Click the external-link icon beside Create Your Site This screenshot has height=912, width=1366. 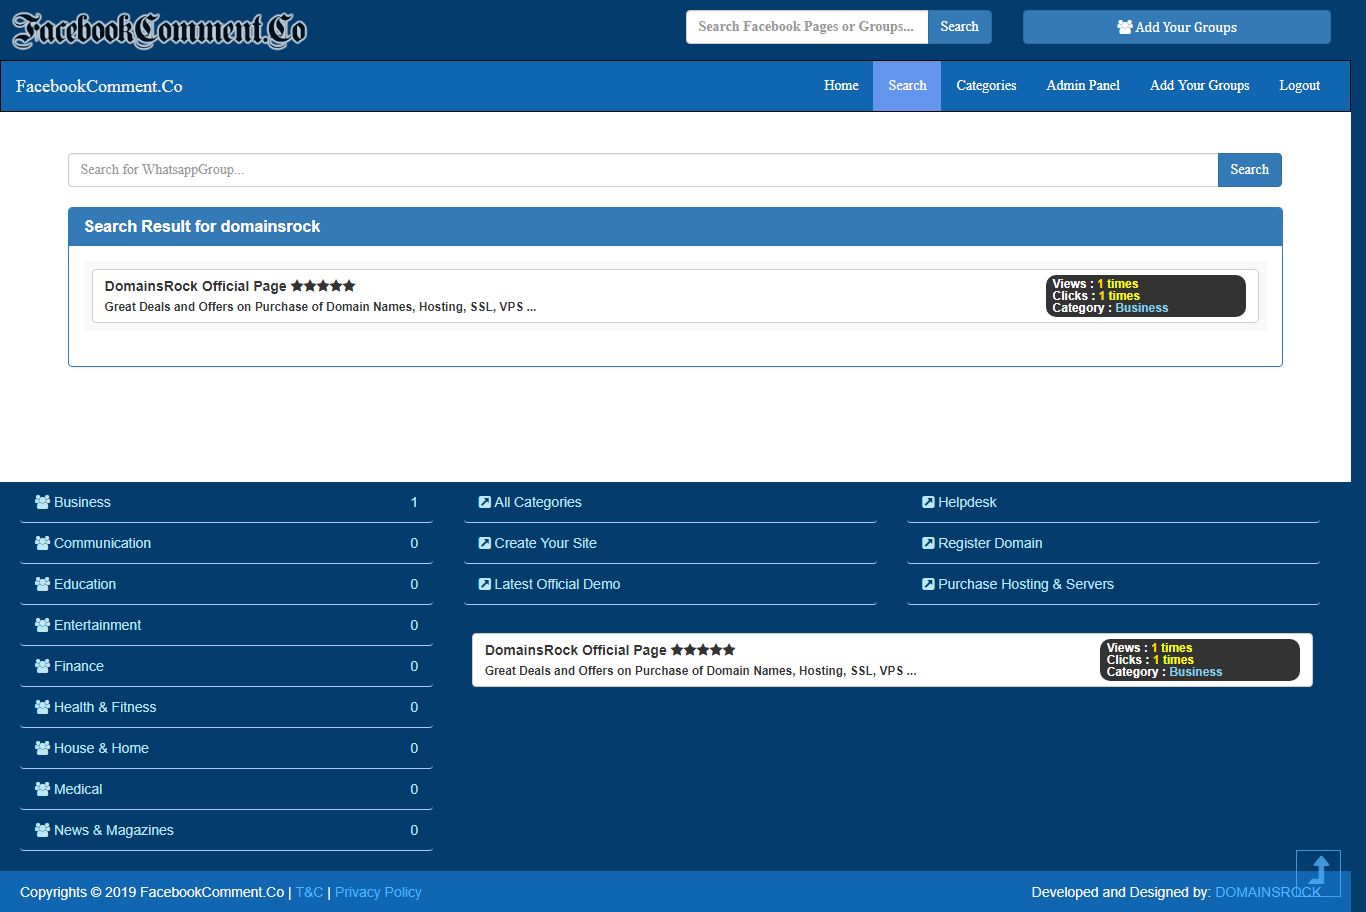pyautogui.click(x=485, y=543)
